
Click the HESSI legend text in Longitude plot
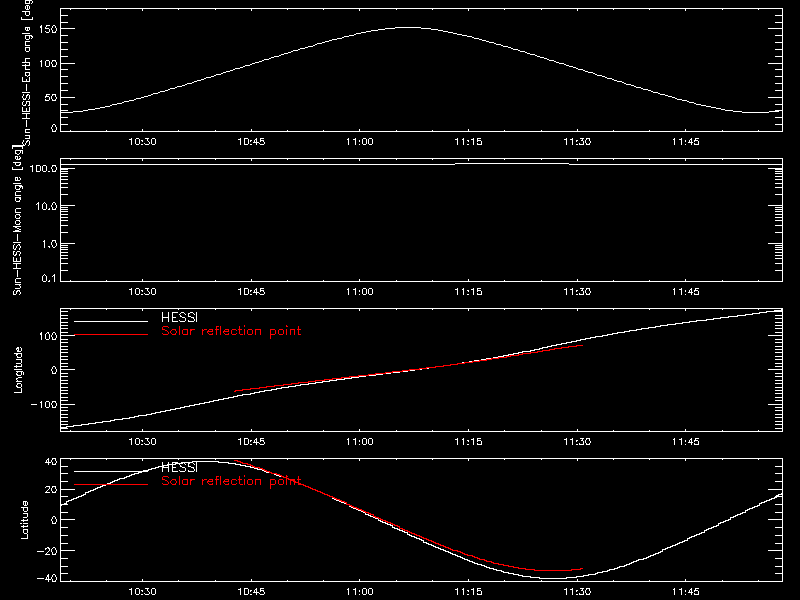point(179,317)
